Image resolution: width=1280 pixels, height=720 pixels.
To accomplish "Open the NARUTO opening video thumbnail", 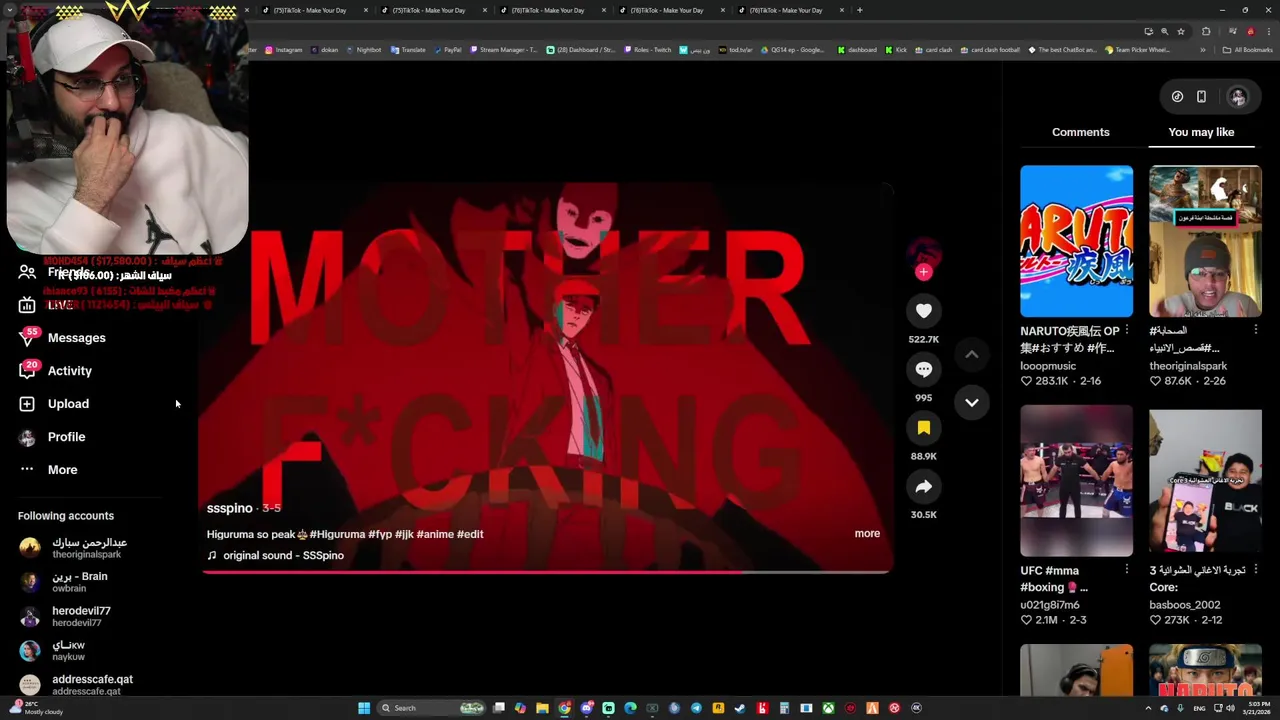I will [1076, 241].
